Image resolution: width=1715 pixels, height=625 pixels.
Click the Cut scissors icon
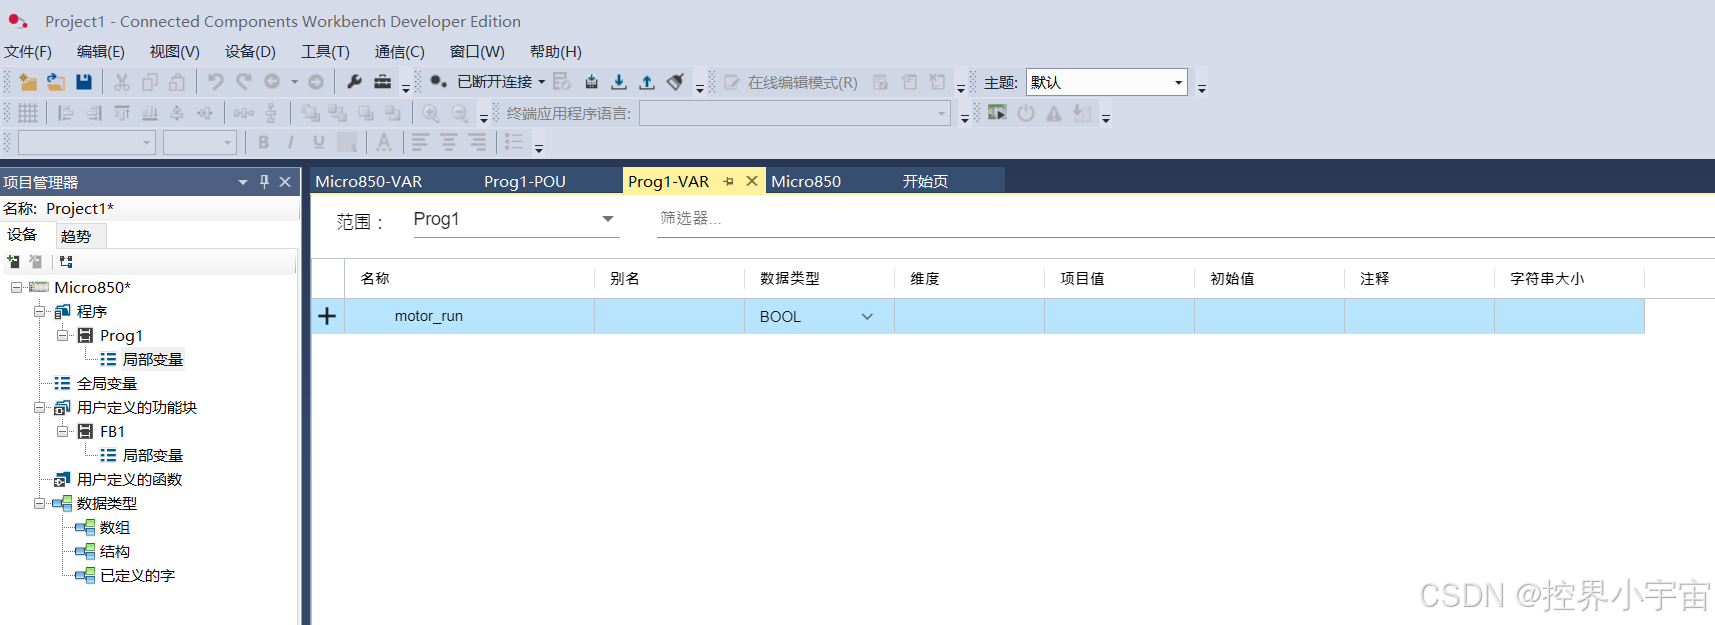tap(122, 82)
